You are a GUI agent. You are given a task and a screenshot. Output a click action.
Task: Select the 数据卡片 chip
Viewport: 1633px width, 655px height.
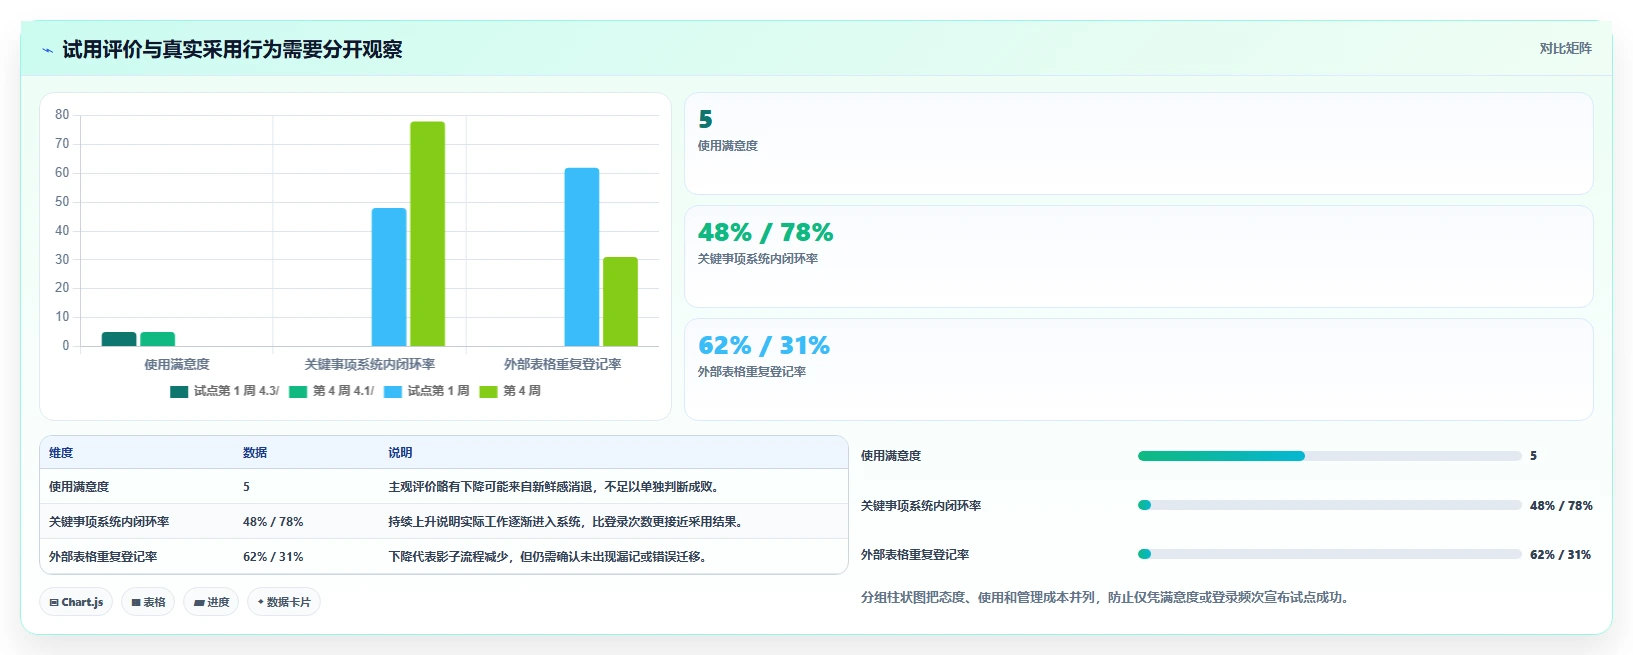tap(284, 602)
